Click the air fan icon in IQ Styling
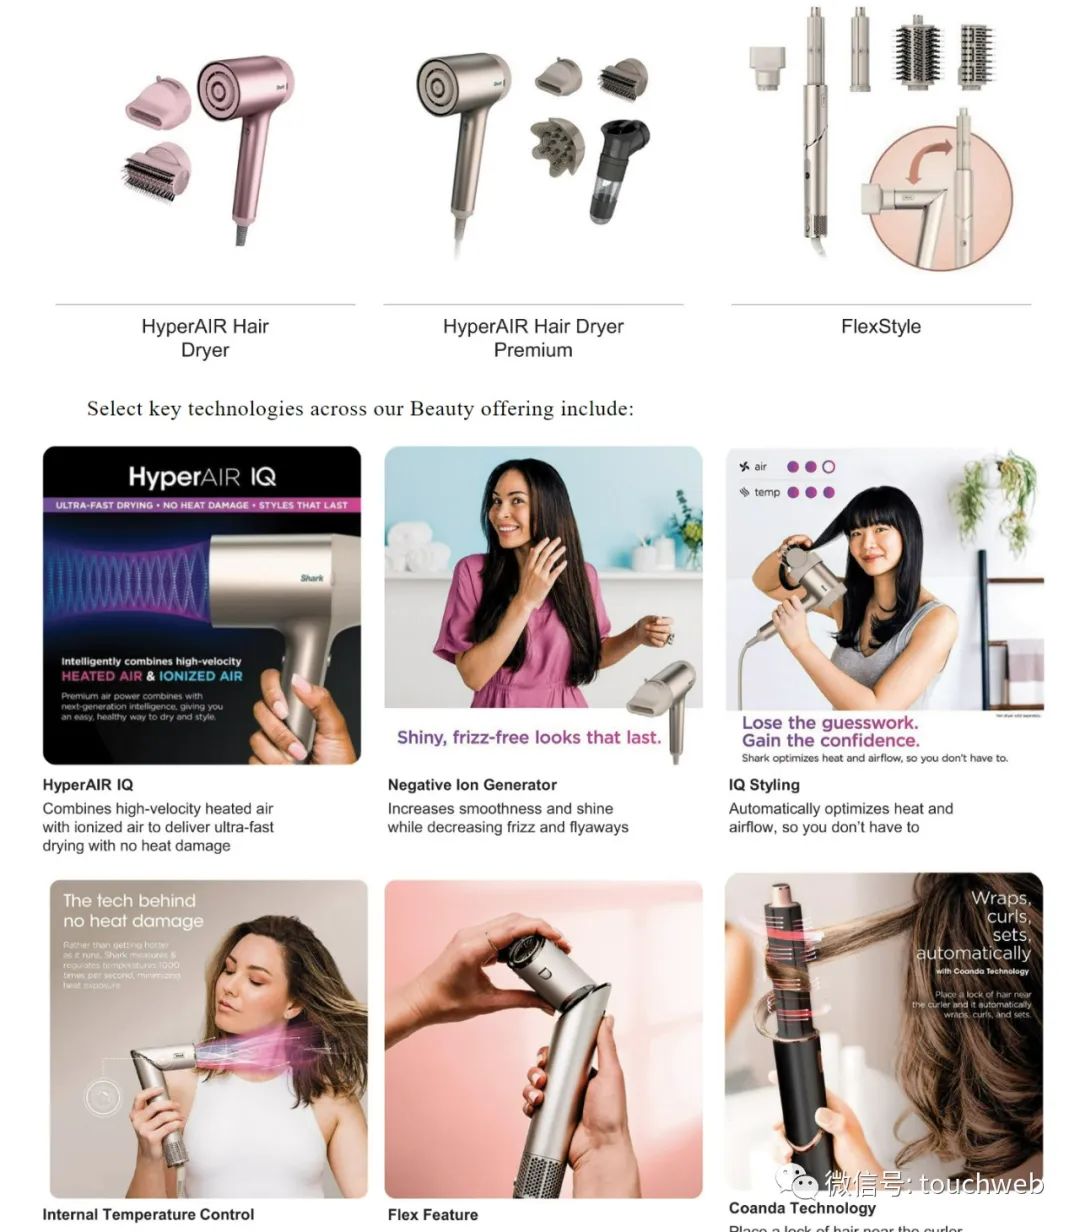 744,467
